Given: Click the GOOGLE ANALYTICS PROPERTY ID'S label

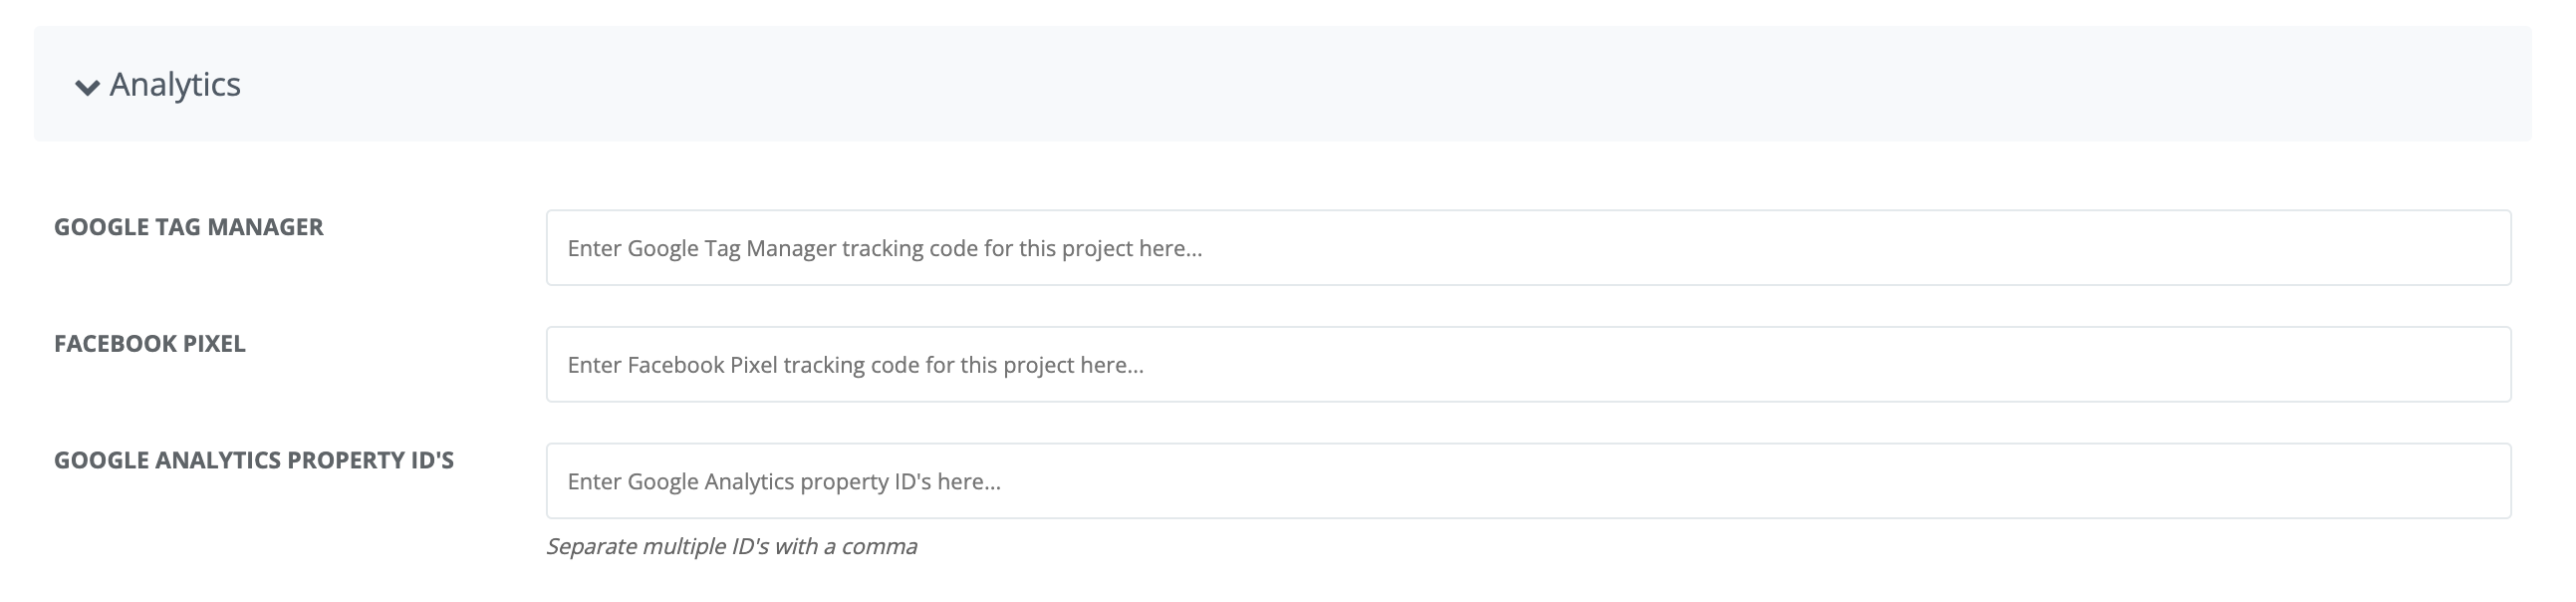Looking at the screenshot, I should (x=254, y=460).
